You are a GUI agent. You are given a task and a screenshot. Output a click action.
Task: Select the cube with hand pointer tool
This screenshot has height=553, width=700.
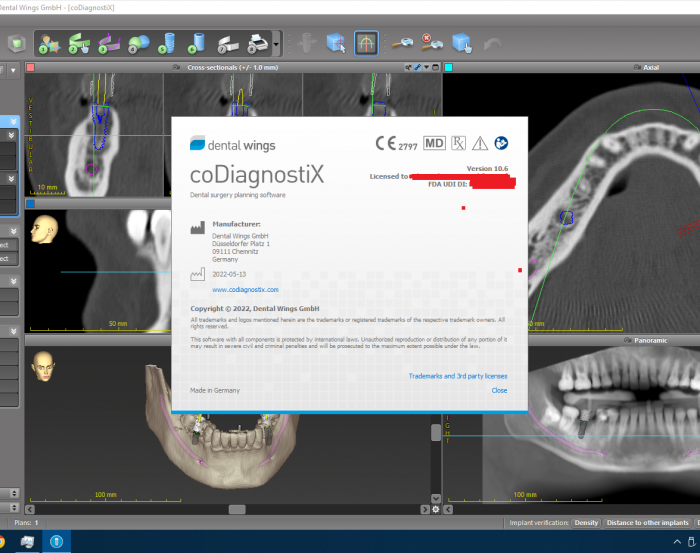pos(462,43)
